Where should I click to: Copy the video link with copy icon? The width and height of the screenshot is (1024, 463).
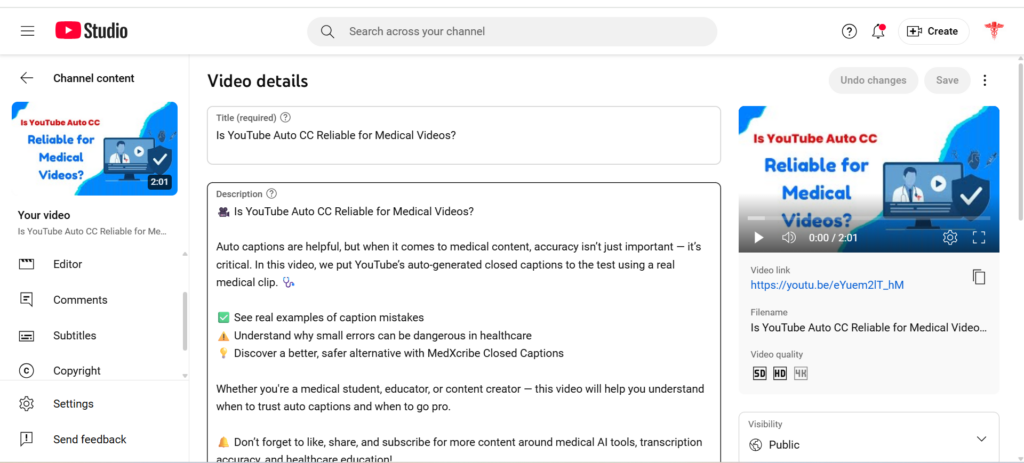coord(978,277)
